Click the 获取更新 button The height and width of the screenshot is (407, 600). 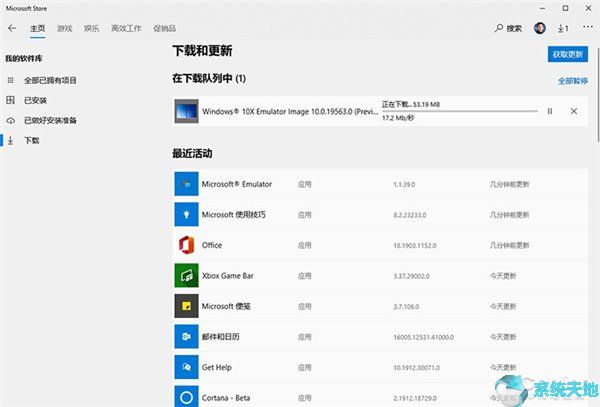click(x=567, y=54)
